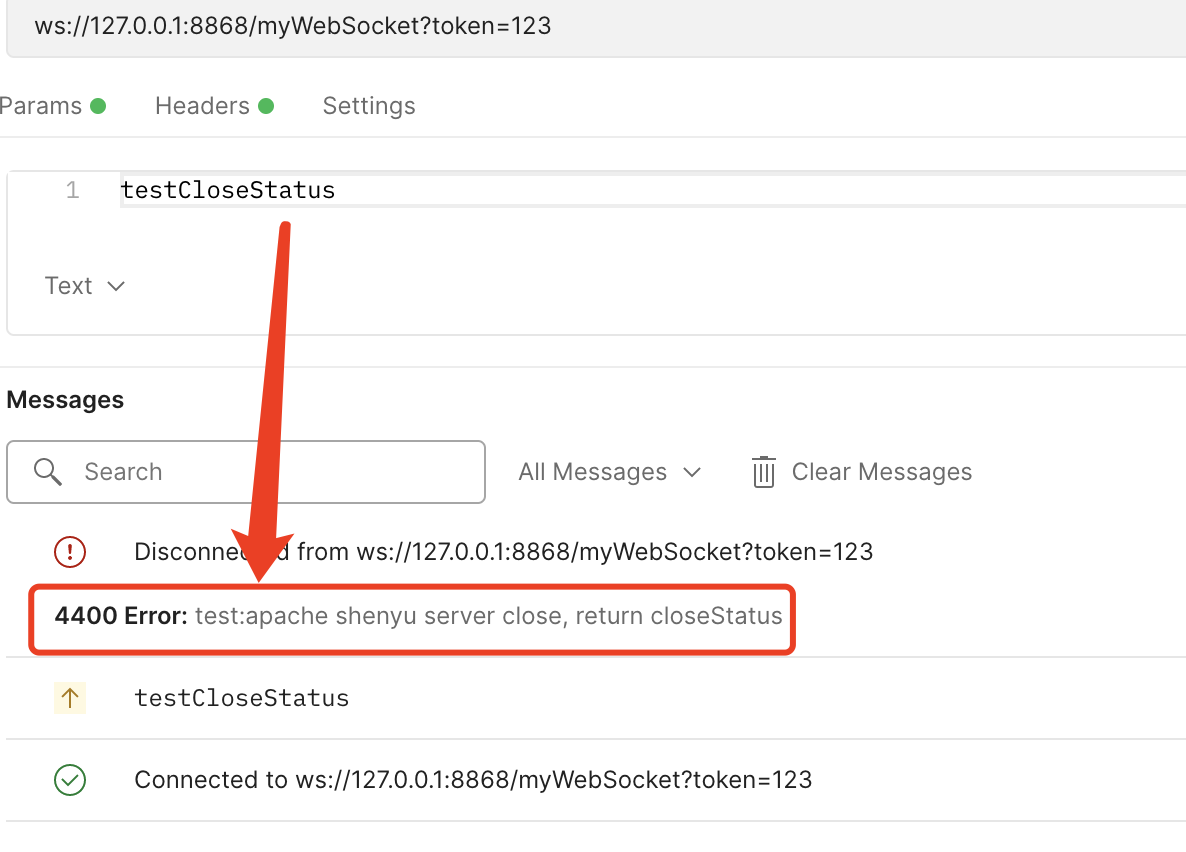Open the Text message format dropdown
1186x852 pixels.
coord(84,286)
